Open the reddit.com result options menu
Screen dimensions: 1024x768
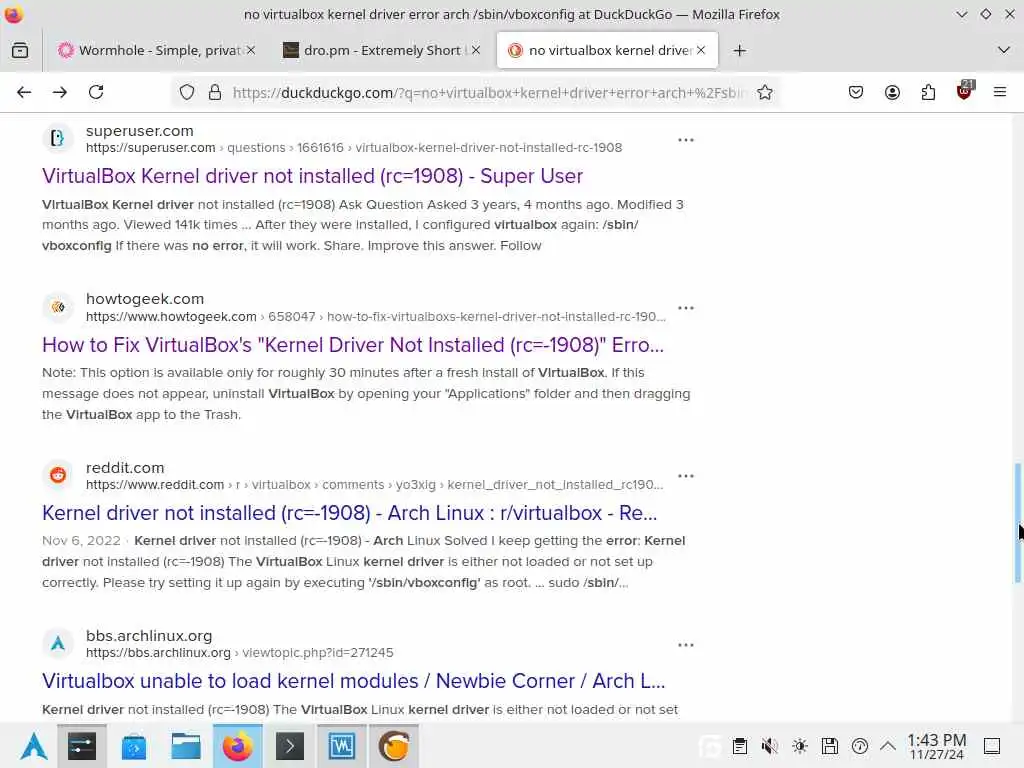(x=686, y=476)
